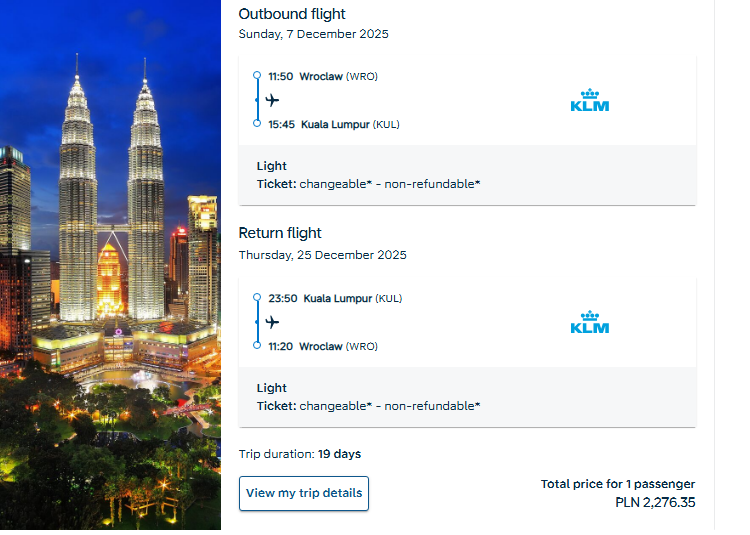The image size is (750, 535).
Task: Click the KLM logo on return flight
Action: [x=589, y=322]
